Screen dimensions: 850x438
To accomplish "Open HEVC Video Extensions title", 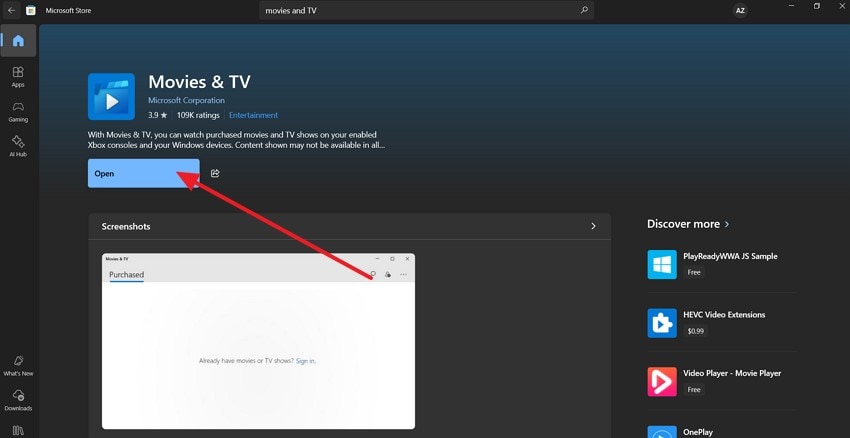I will (724, 315).
